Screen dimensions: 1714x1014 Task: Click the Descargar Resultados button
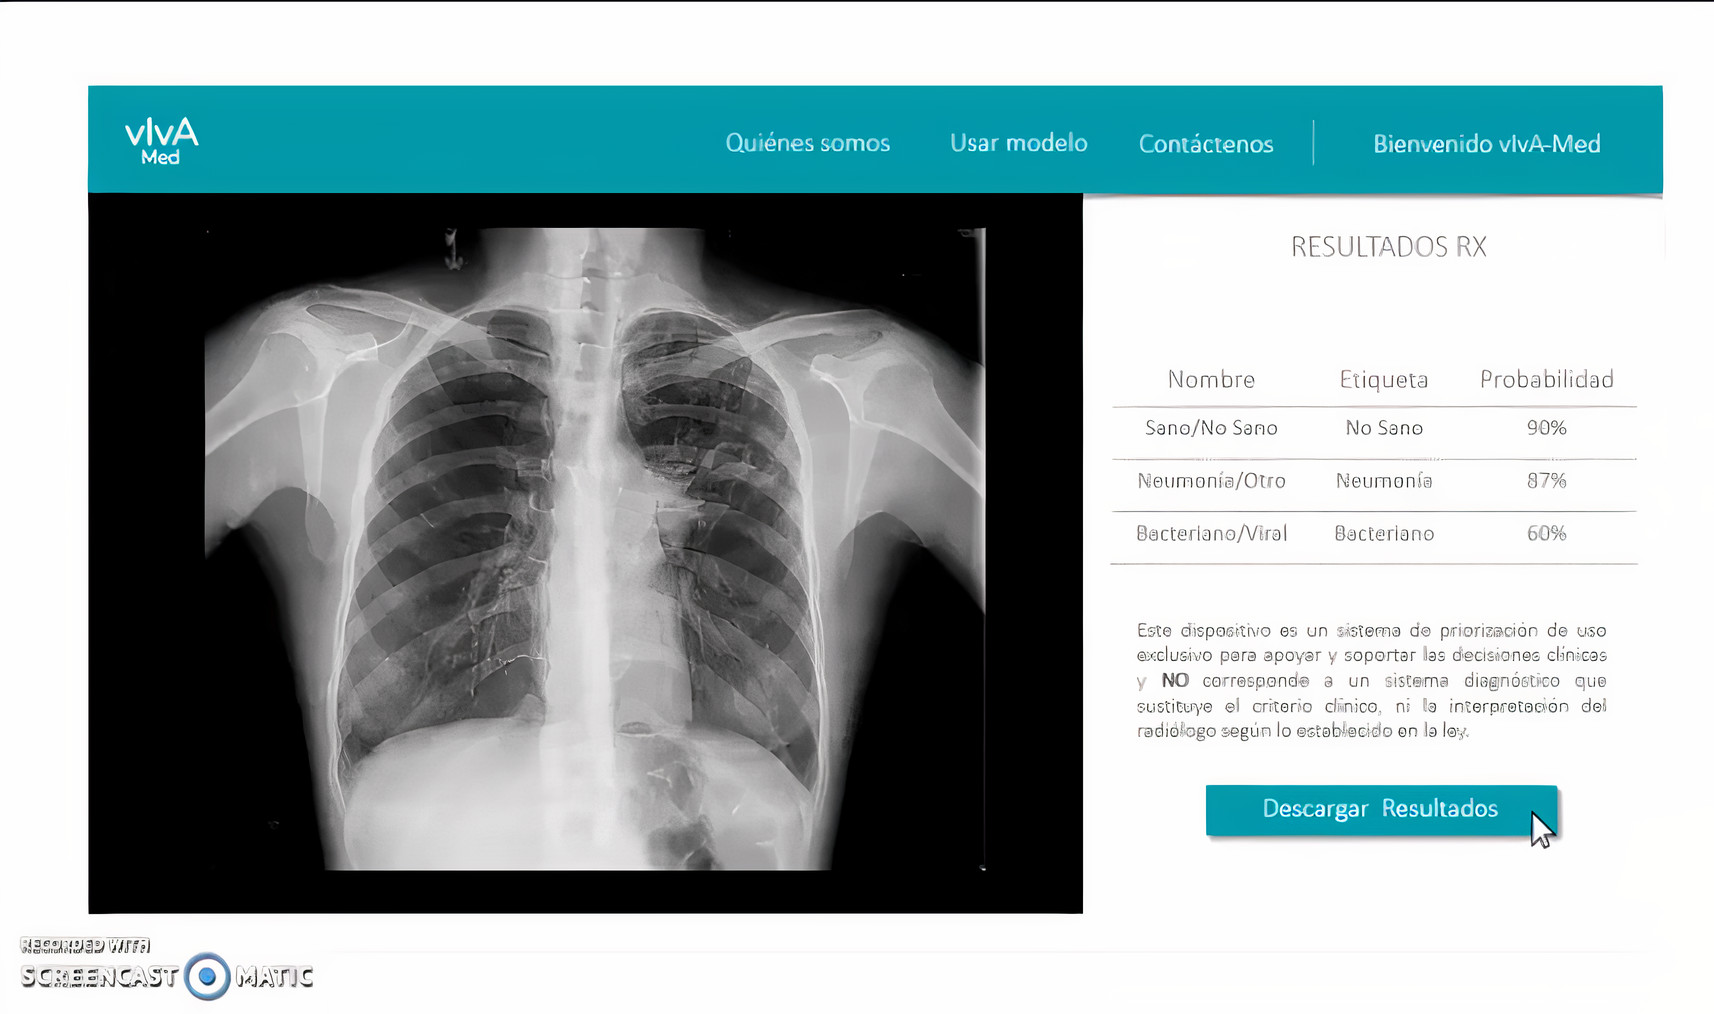(x=1381, y=810)
